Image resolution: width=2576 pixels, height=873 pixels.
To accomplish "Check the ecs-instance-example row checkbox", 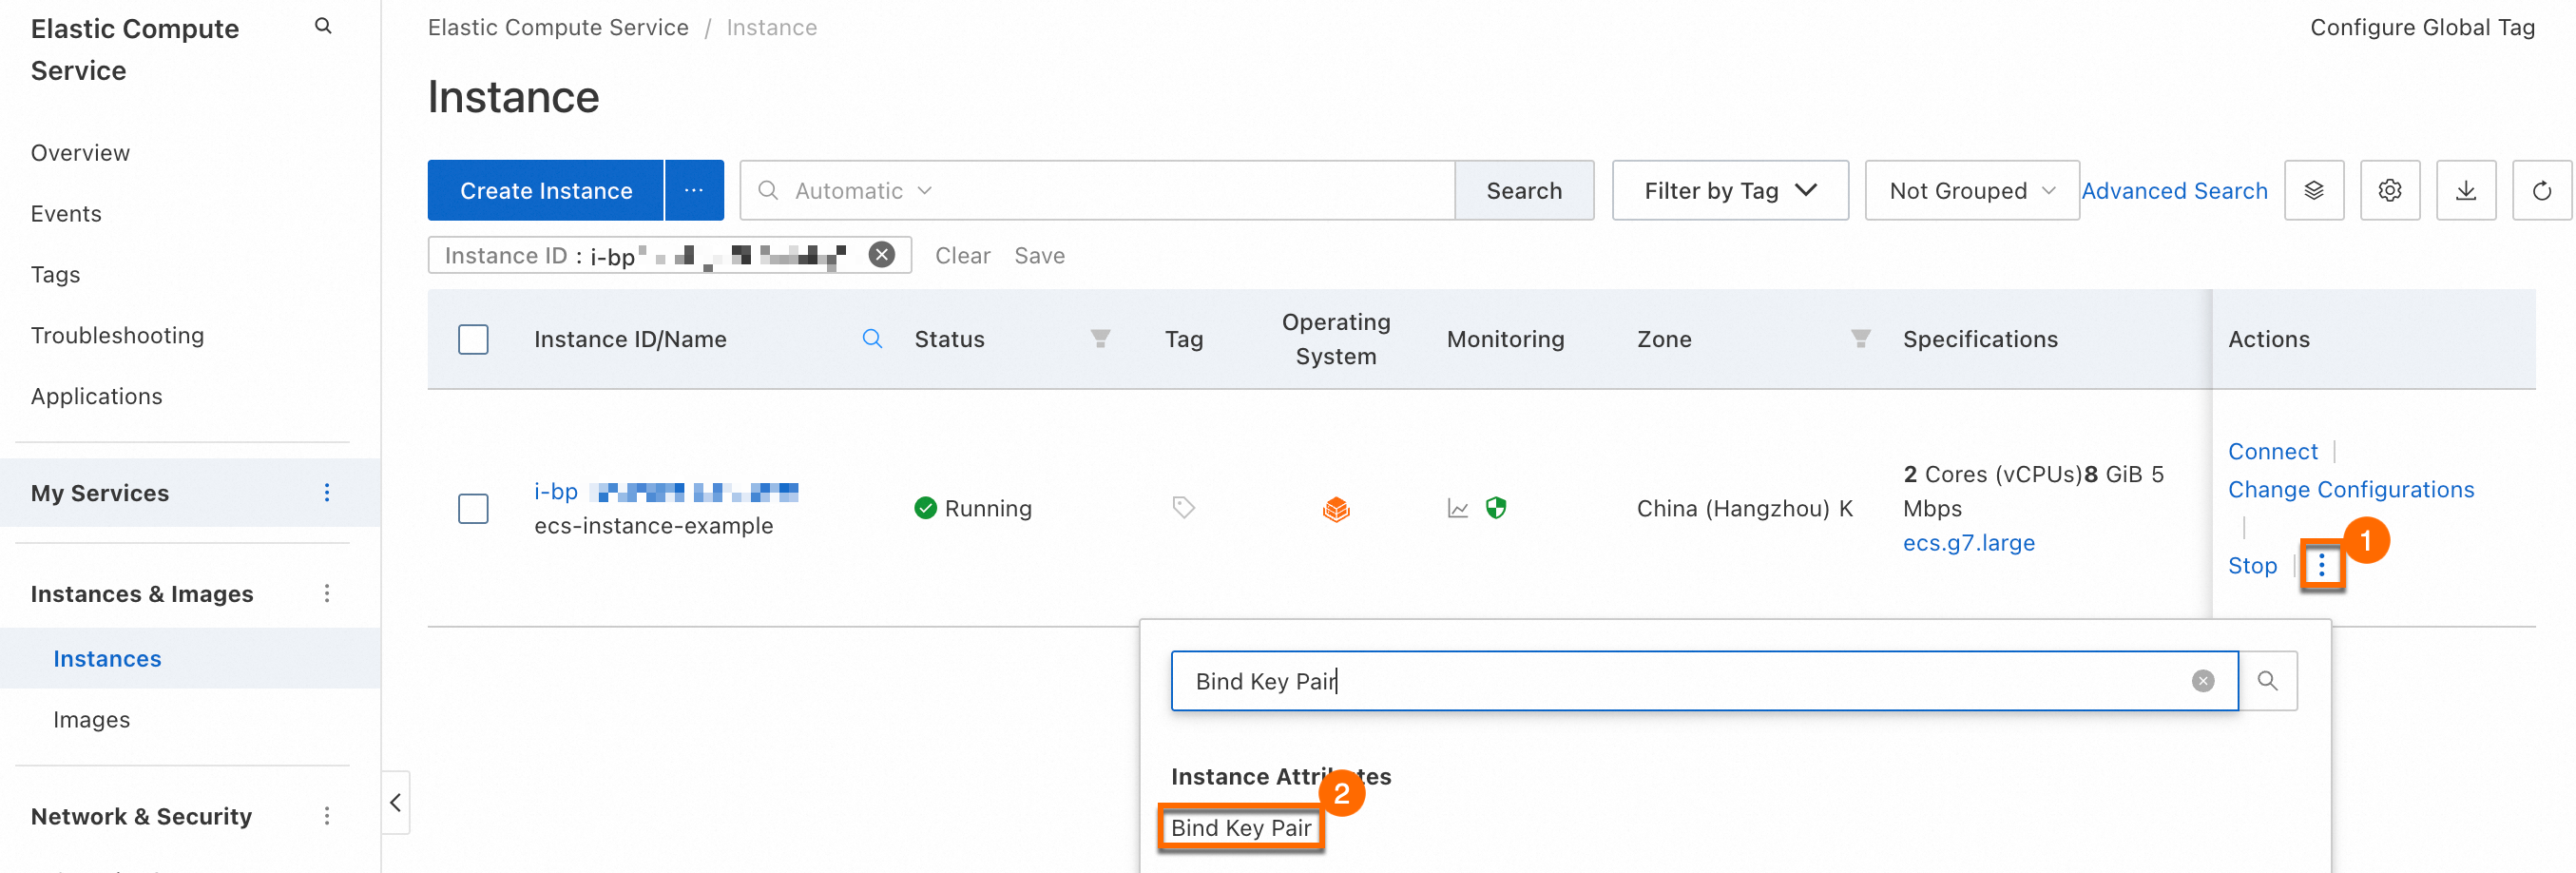I will click(473, 508).
